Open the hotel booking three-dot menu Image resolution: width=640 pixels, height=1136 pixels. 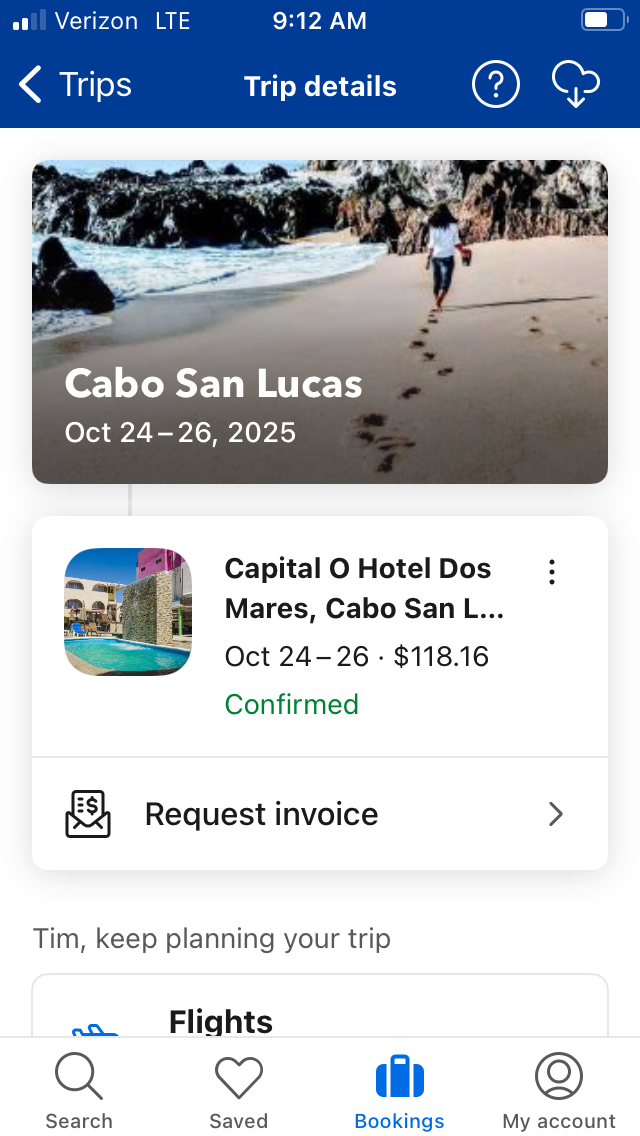coord(551,572)
